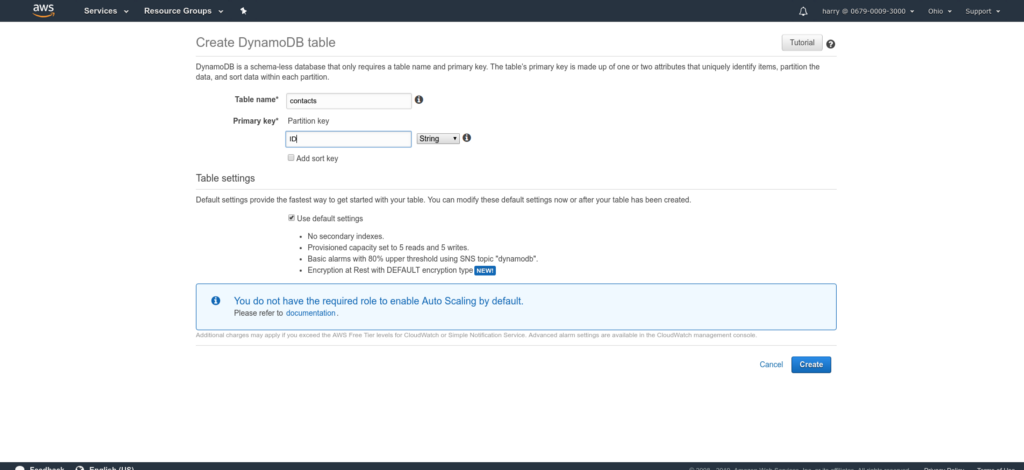Open the documentation link
Viewport: 1024px width, 470px height.
[x=311, y=313]
